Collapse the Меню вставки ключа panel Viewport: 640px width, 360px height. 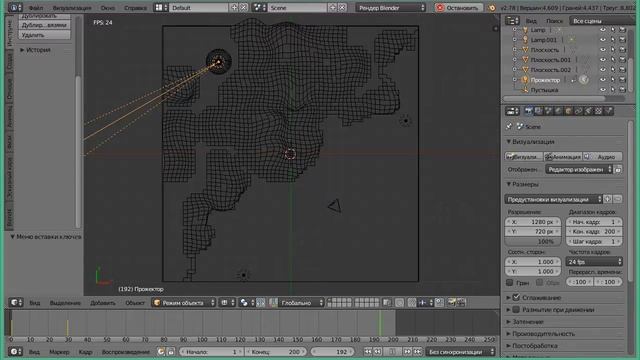click(x=45, y=237)
